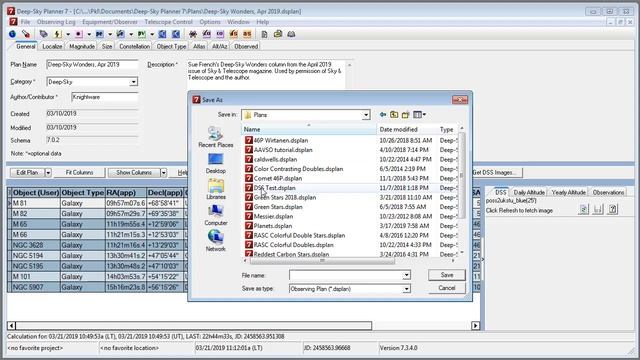Select file Comet 46P.dsplan

(278, 178)
